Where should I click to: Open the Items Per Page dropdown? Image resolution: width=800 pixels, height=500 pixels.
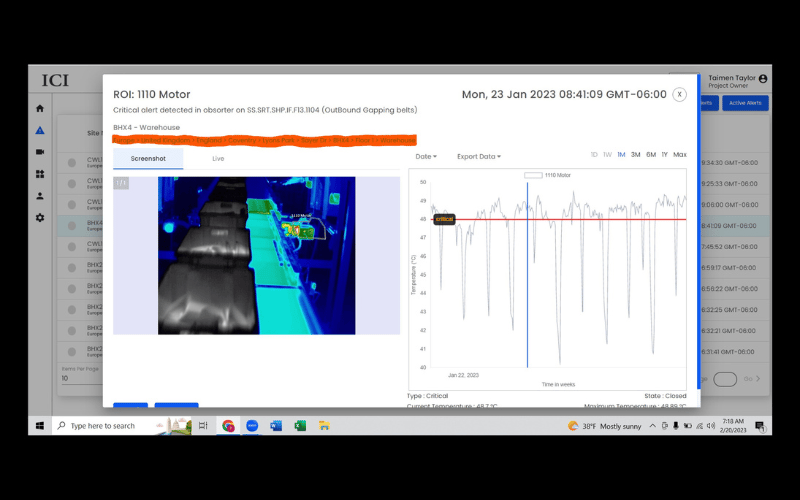pyautogui.click(x=78, y=379)
